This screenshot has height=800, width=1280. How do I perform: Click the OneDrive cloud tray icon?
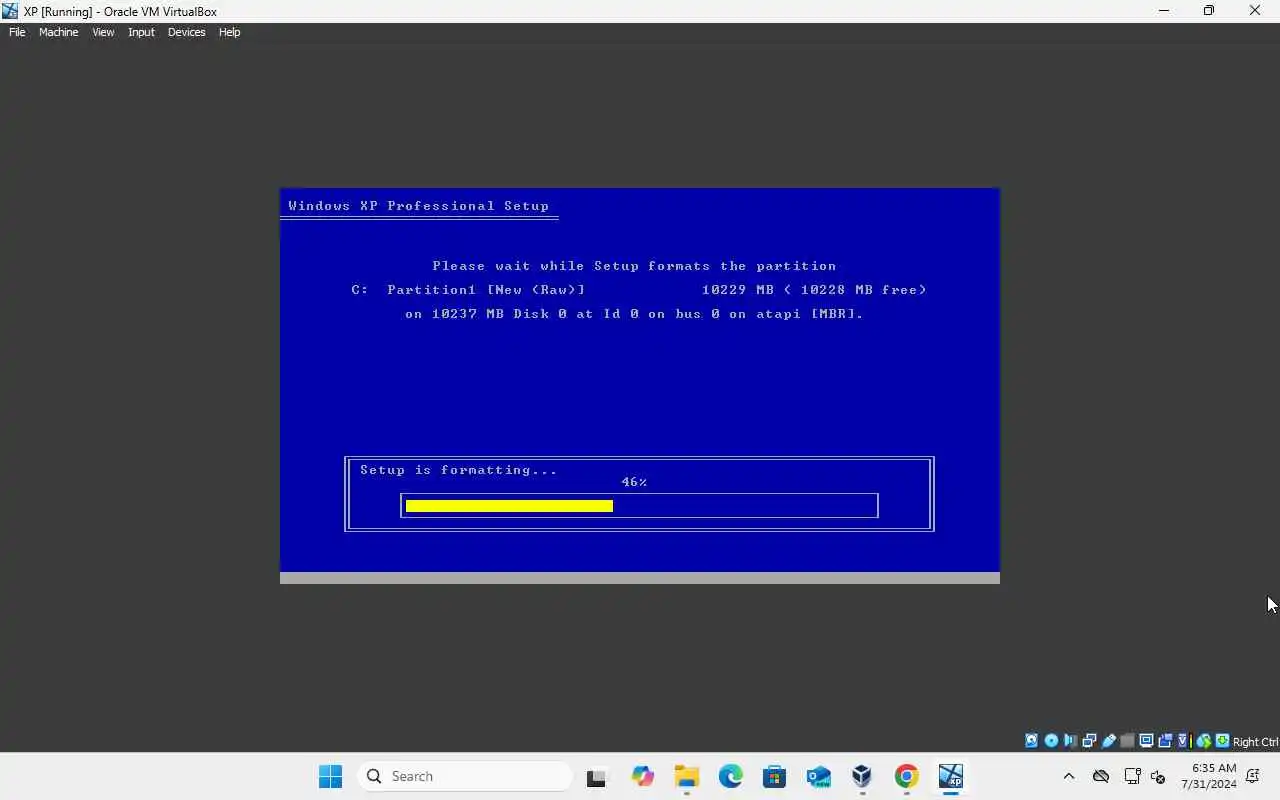tap(1101, 776)
